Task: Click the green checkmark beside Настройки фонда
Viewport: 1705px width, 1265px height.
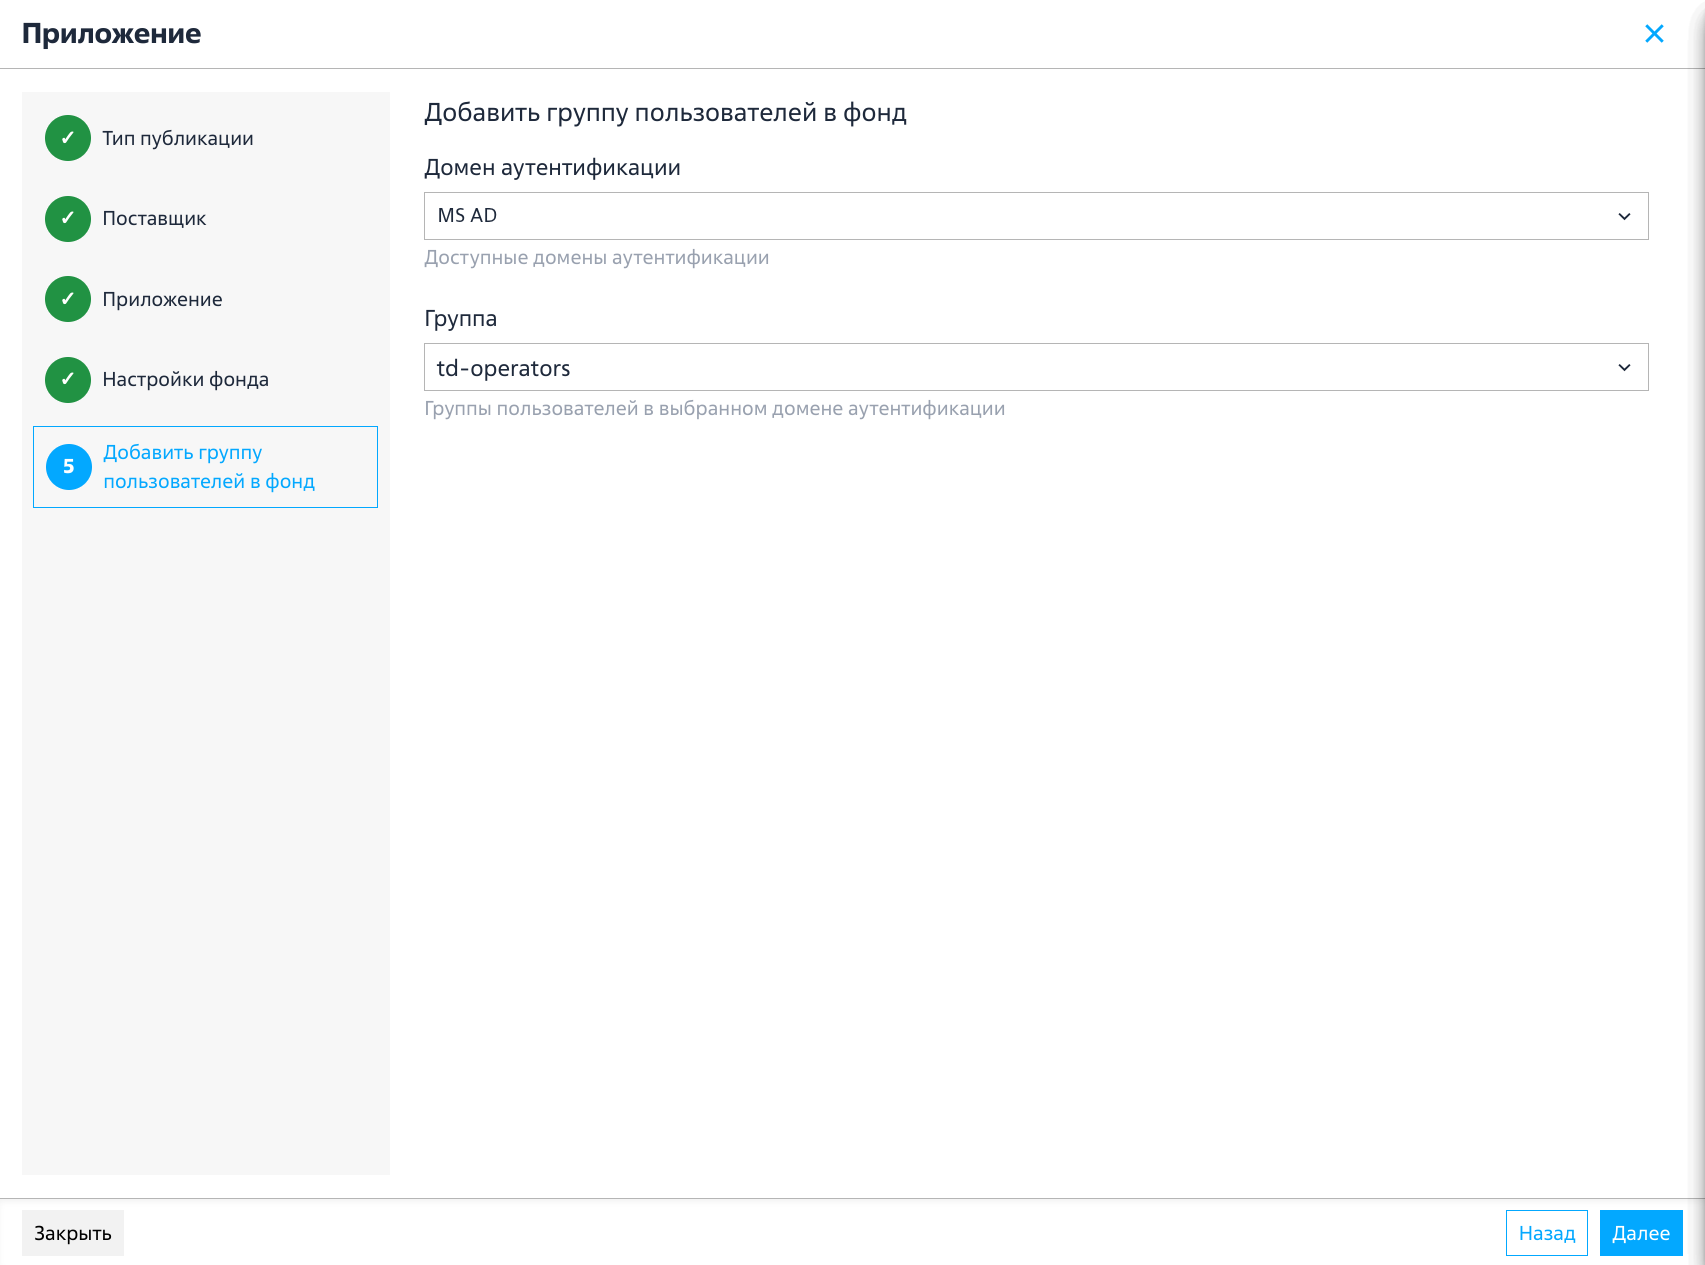Action: tap(68, 379)
